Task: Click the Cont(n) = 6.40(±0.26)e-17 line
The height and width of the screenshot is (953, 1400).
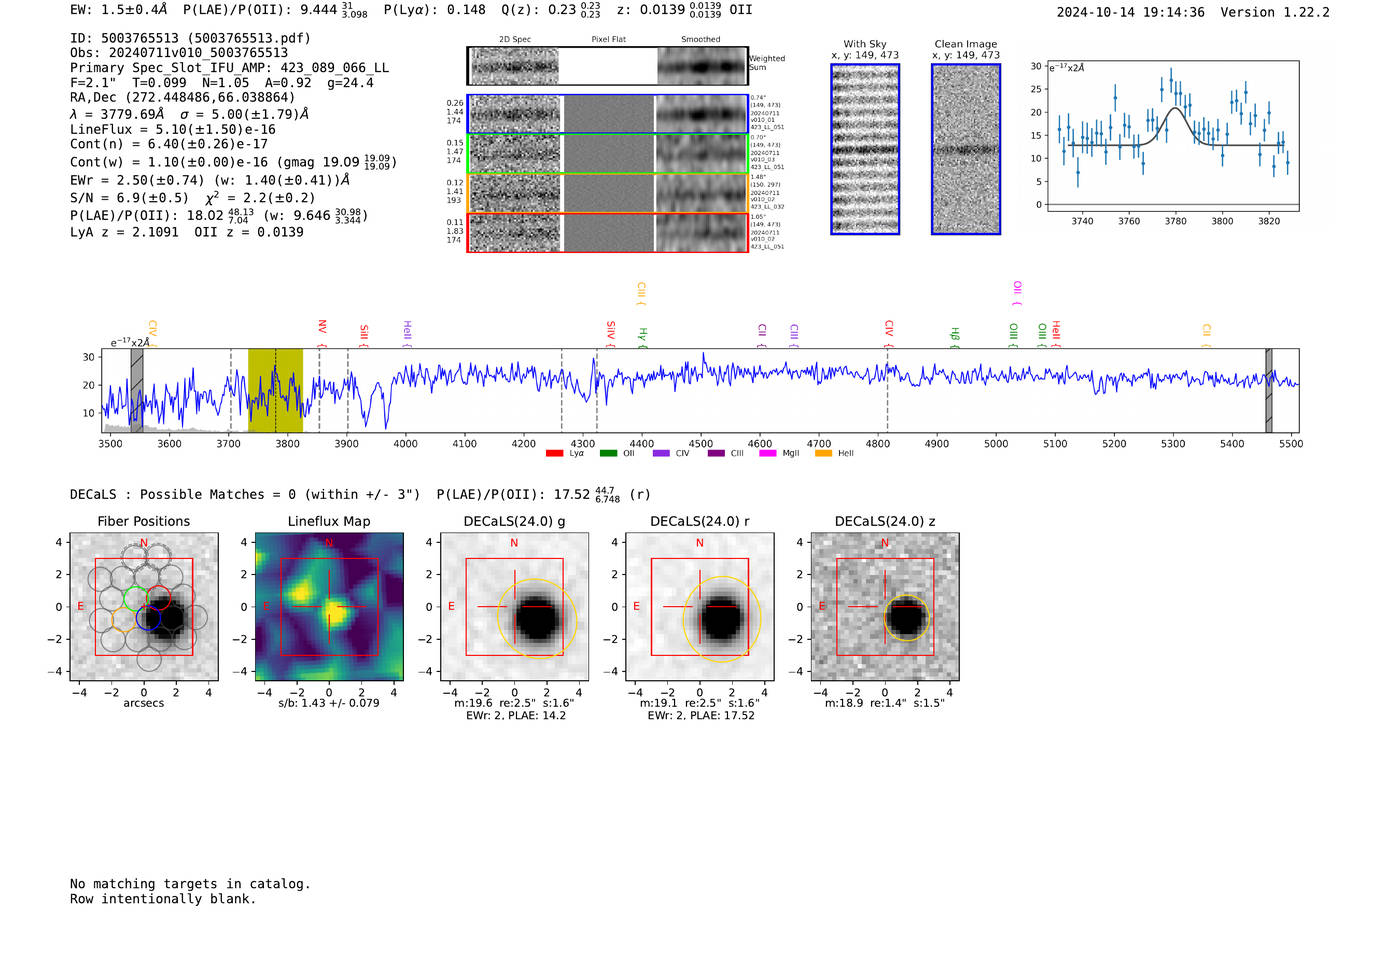Action: point(169,144)
